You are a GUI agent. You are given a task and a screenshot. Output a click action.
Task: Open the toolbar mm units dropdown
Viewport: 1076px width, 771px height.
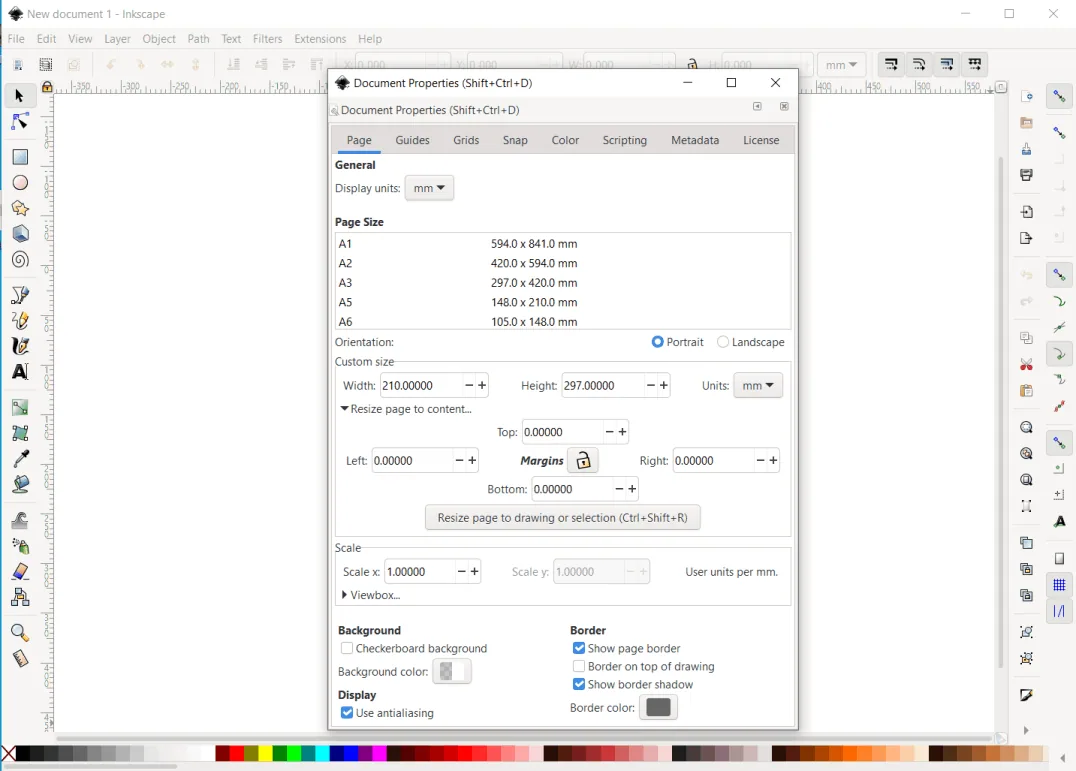point(841,64)
